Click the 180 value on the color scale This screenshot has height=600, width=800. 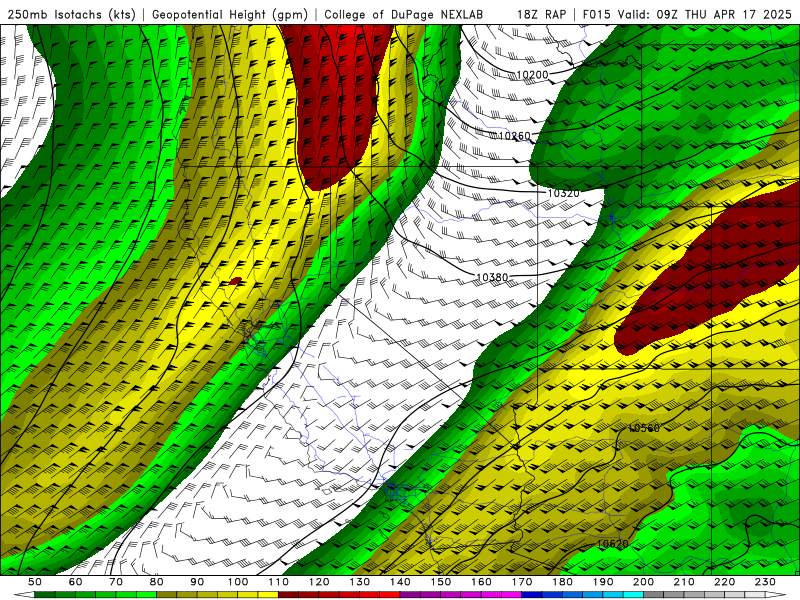[563, 582]
